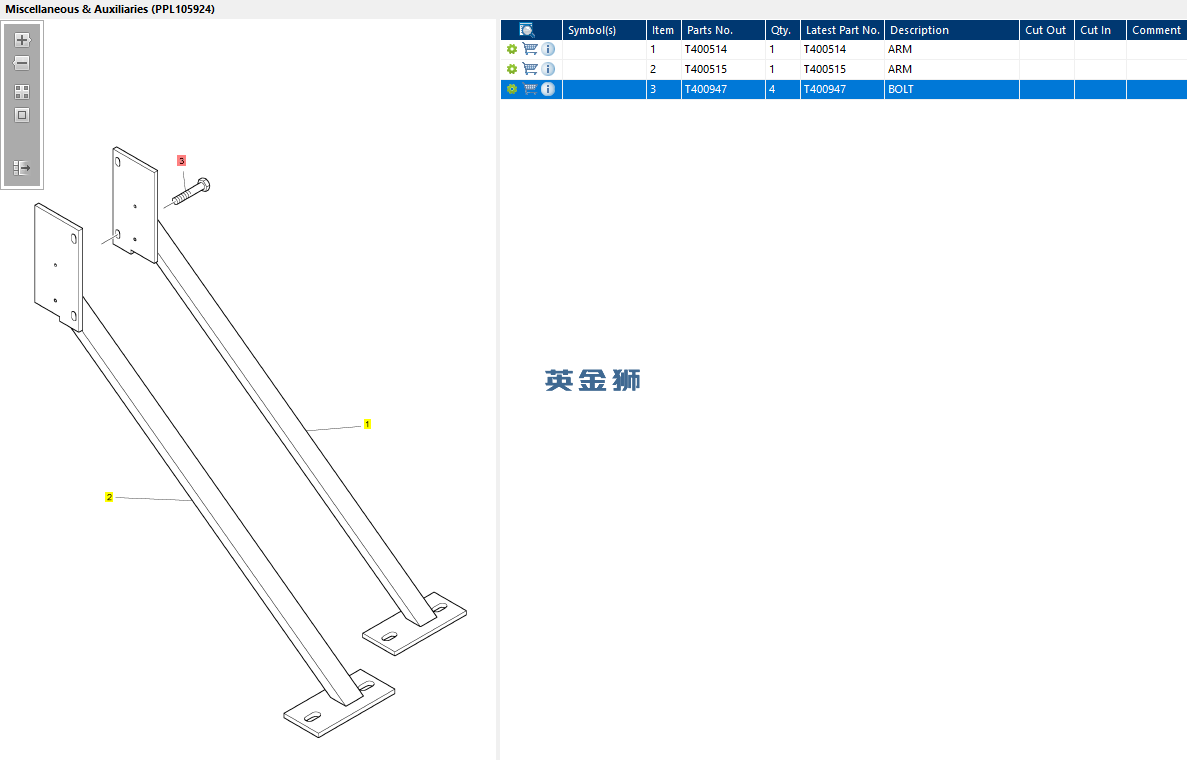Sort by the Parts No. column header

click(x=723, y=30)
